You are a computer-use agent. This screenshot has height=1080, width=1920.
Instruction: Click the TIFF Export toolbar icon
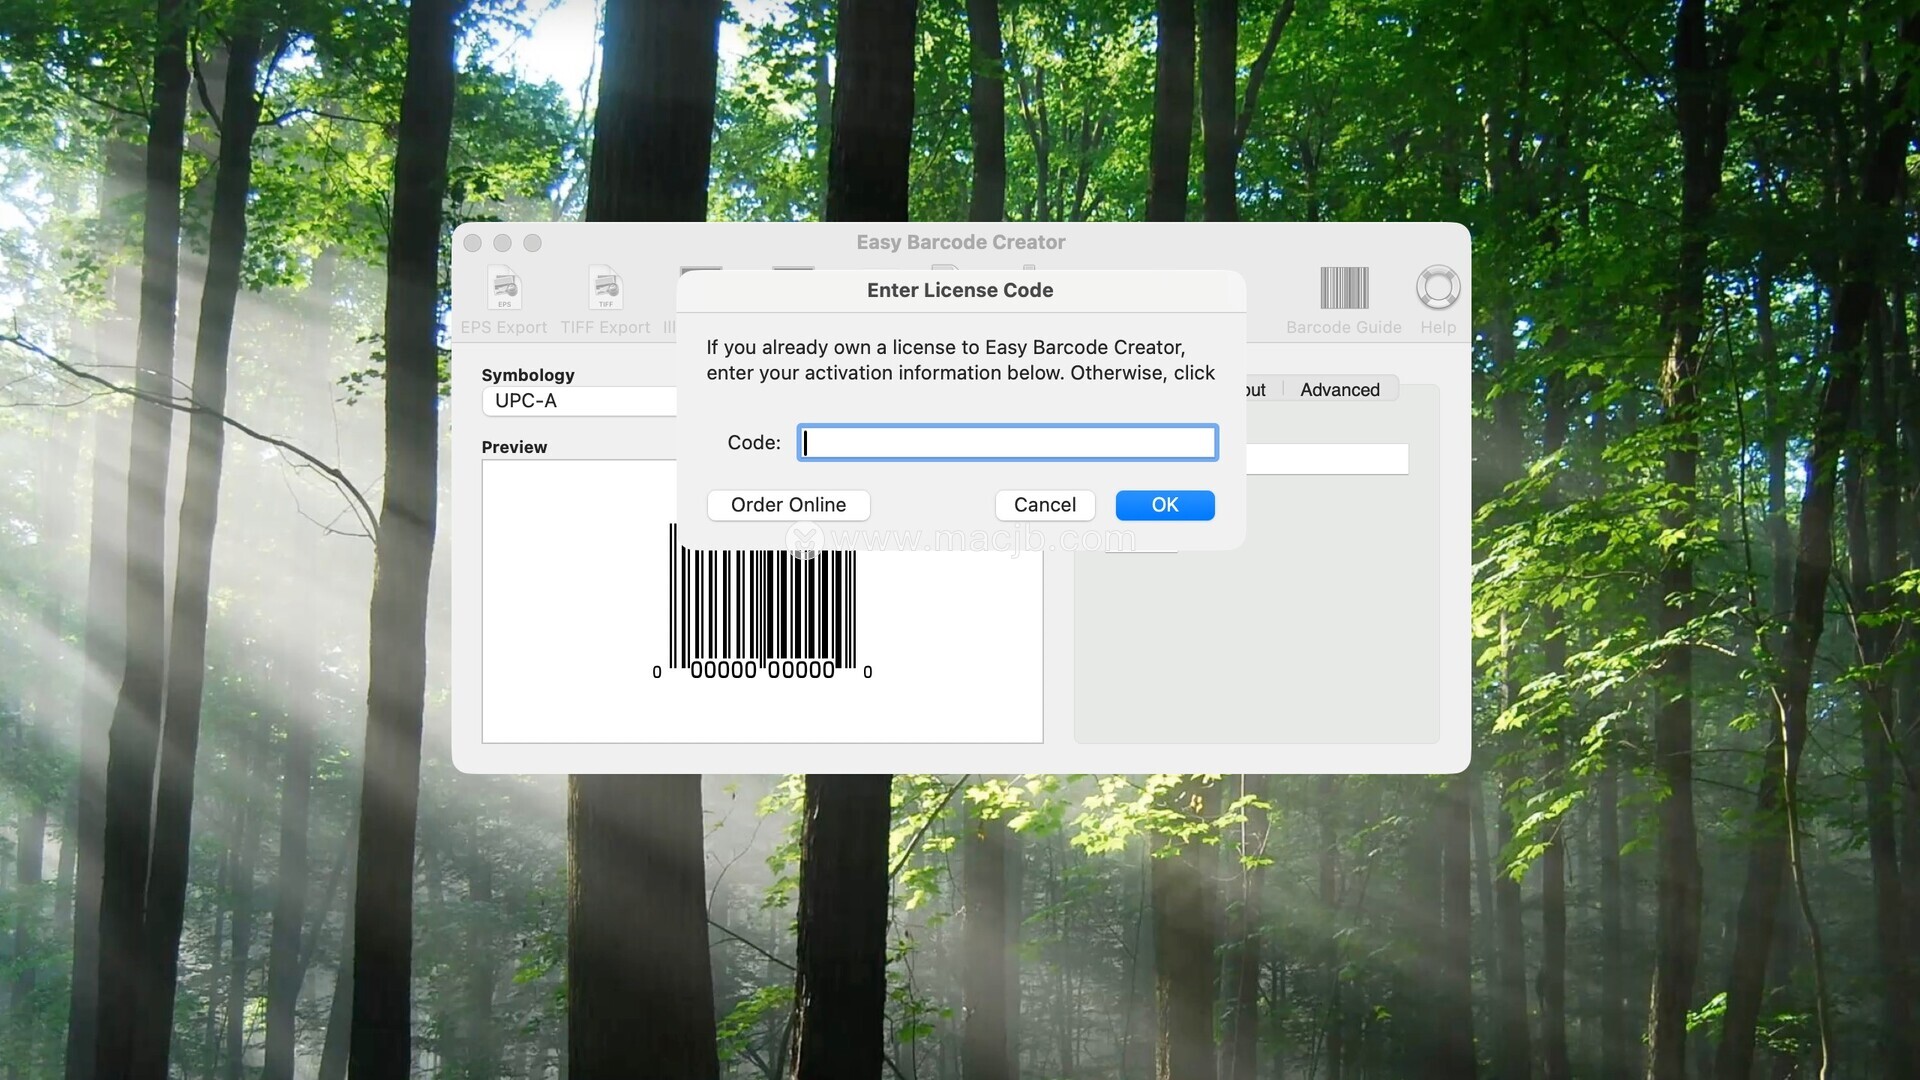[605, 289]
